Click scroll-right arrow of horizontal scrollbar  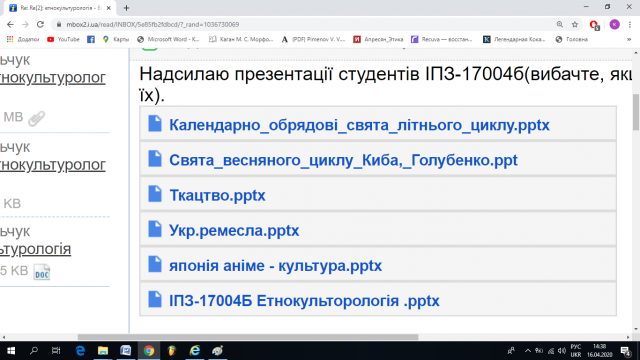628,337
